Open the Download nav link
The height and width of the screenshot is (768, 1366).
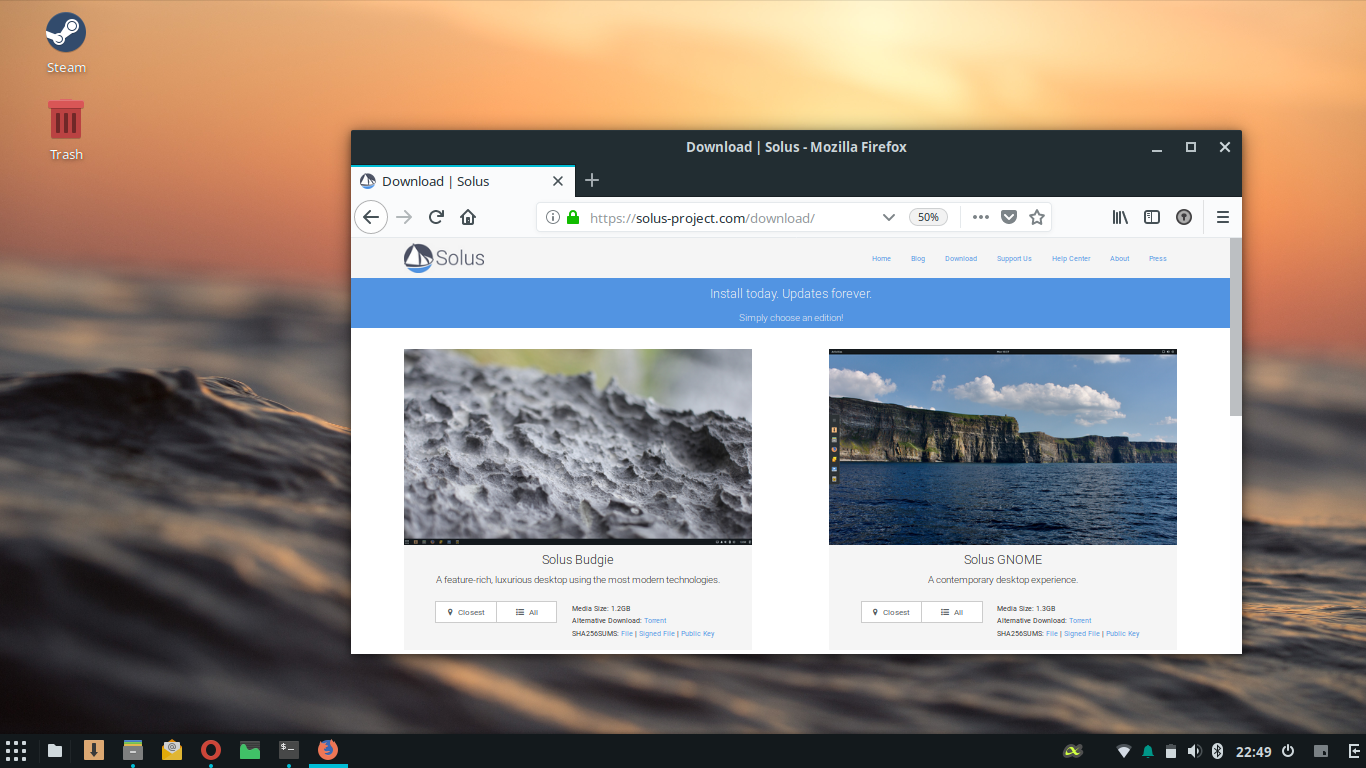point(961,259)
